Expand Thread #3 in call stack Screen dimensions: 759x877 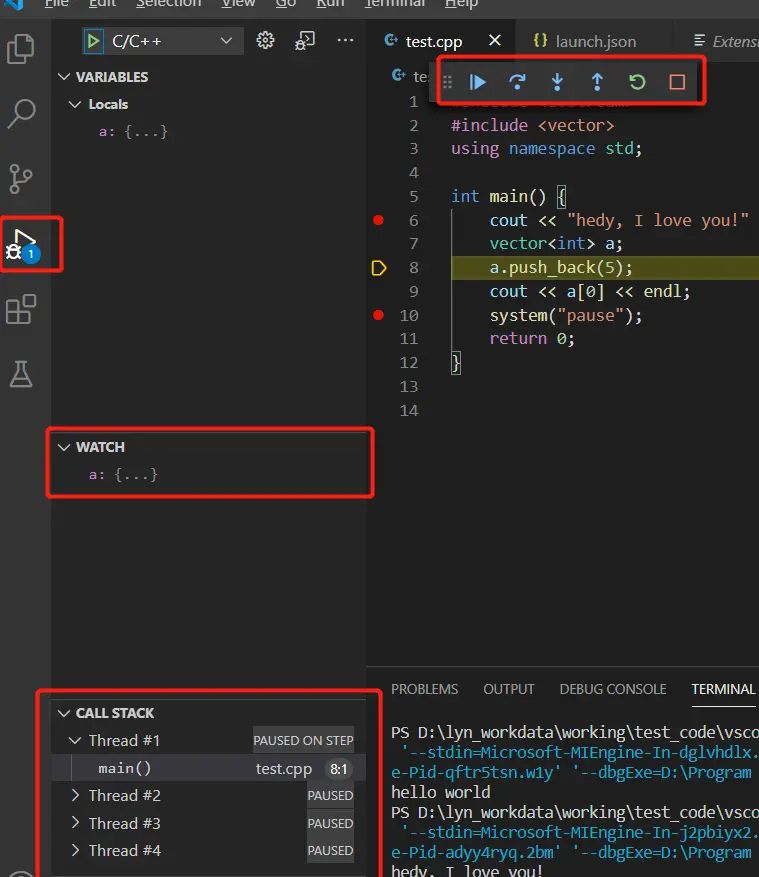click(x=75, y=823)
